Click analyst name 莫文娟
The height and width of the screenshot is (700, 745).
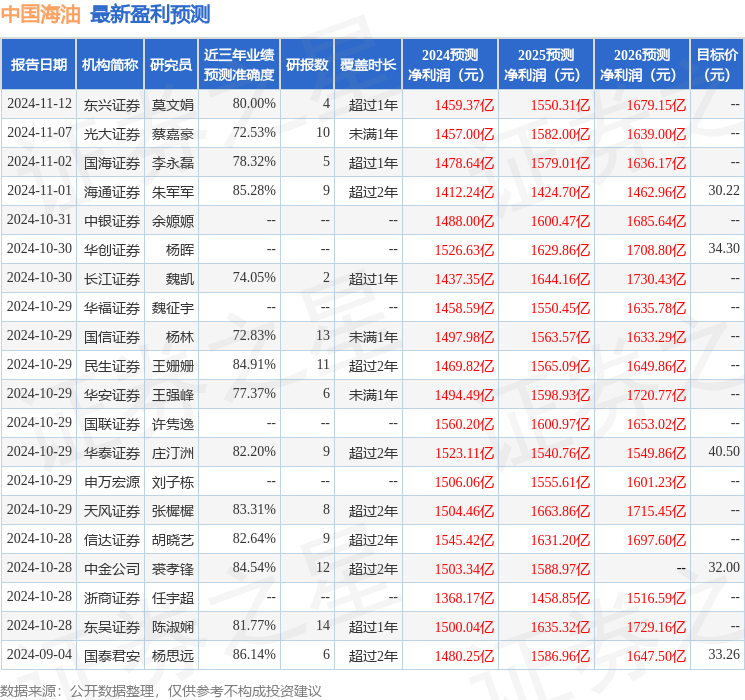(x=172, y=105)
